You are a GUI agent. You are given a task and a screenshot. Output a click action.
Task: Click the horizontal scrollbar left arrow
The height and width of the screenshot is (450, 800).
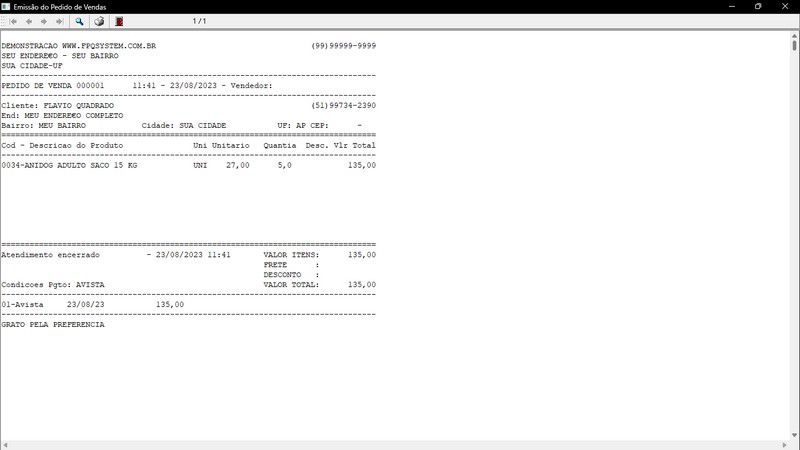coord(5,445)
